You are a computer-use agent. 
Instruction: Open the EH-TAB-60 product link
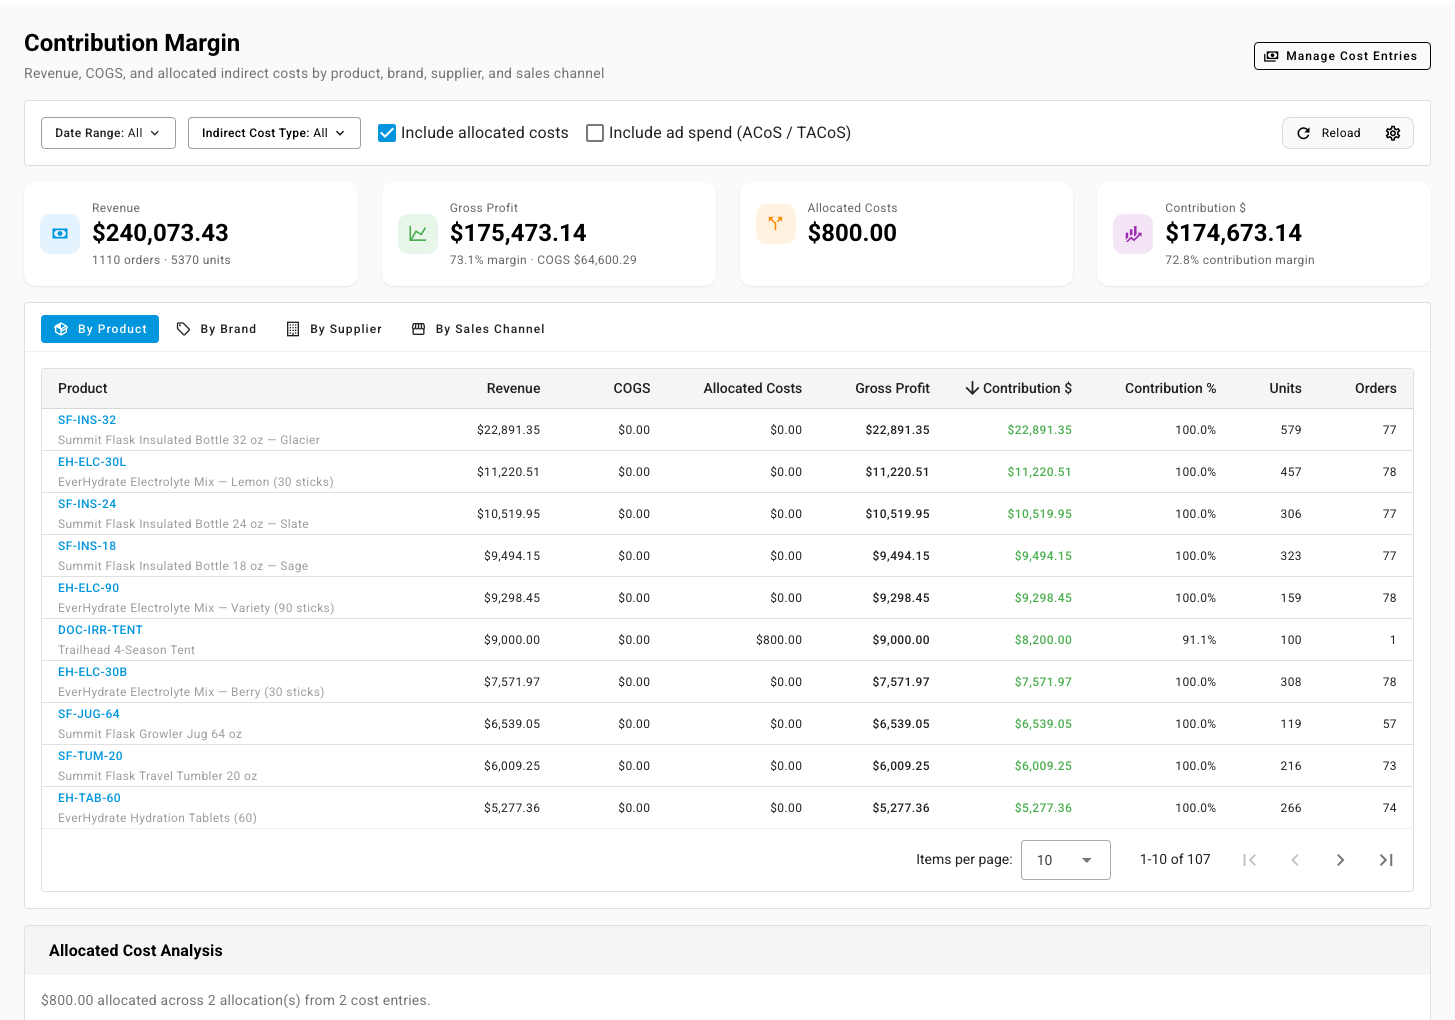click(x=89, y=798)
